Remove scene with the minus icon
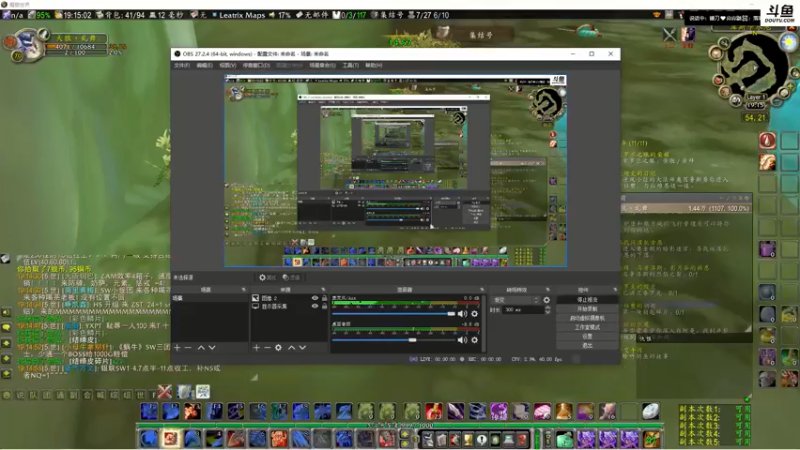 coord(188,347)
